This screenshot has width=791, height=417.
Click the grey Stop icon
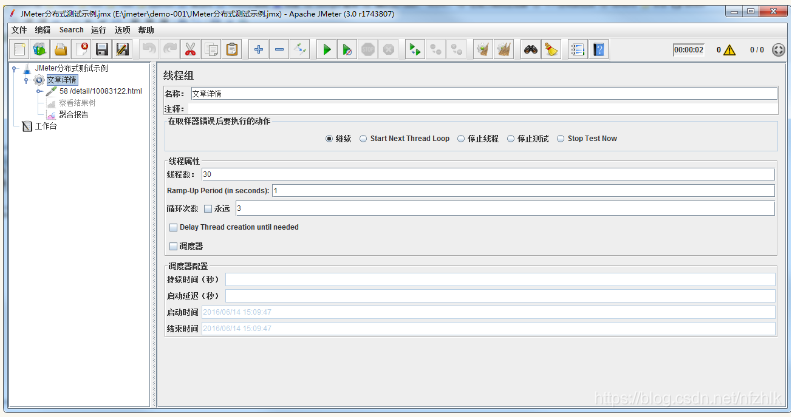[368, 49]
